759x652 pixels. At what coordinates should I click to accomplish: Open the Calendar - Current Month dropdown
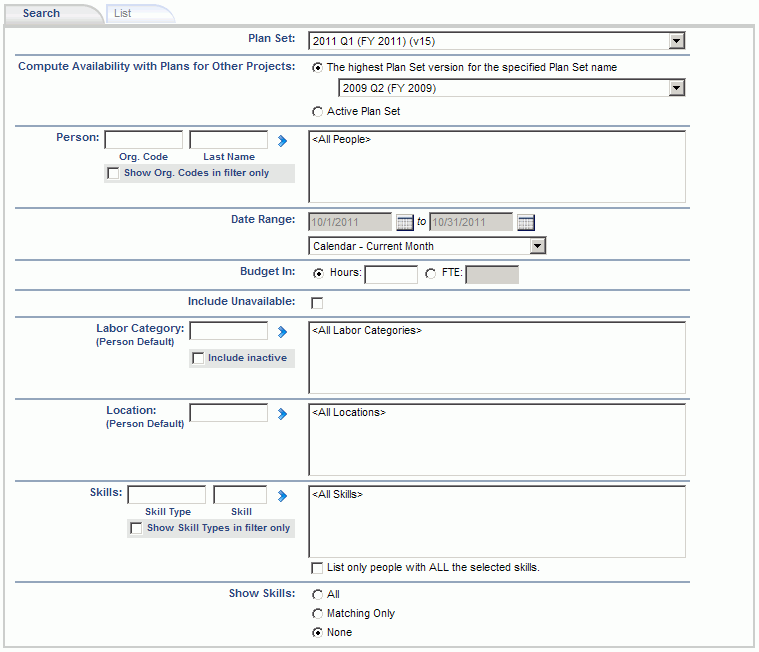[x=537, y=246]
